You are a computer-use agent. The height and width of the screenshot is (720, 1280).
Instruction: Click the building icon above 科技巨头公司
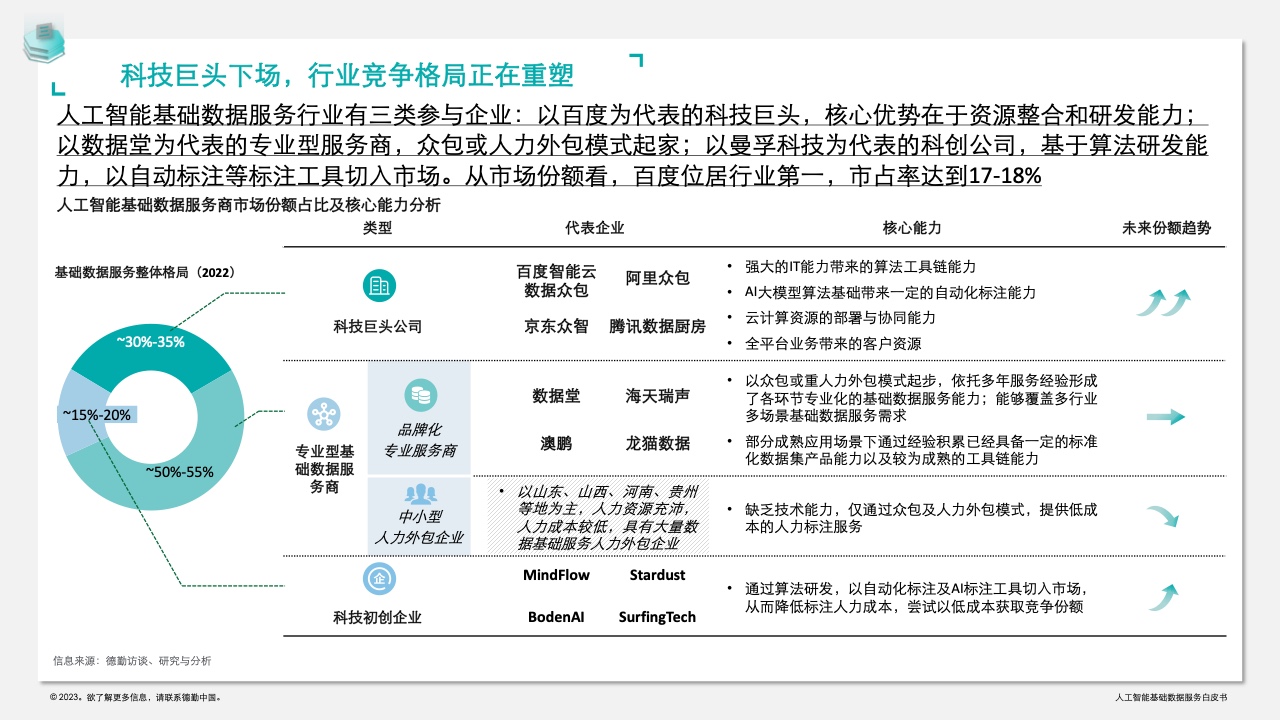point(378,286)
